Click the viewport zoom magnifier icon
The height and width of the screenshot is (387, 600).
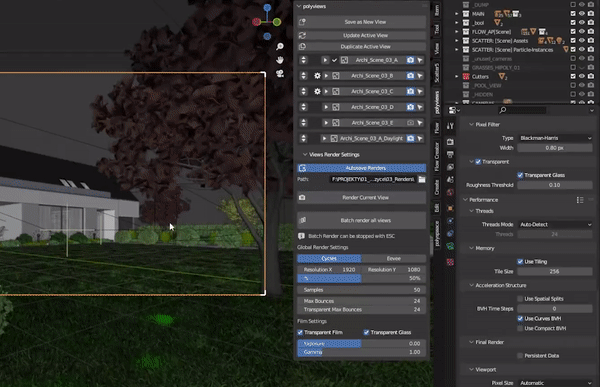pyautogui.click(x=280, y=46)
